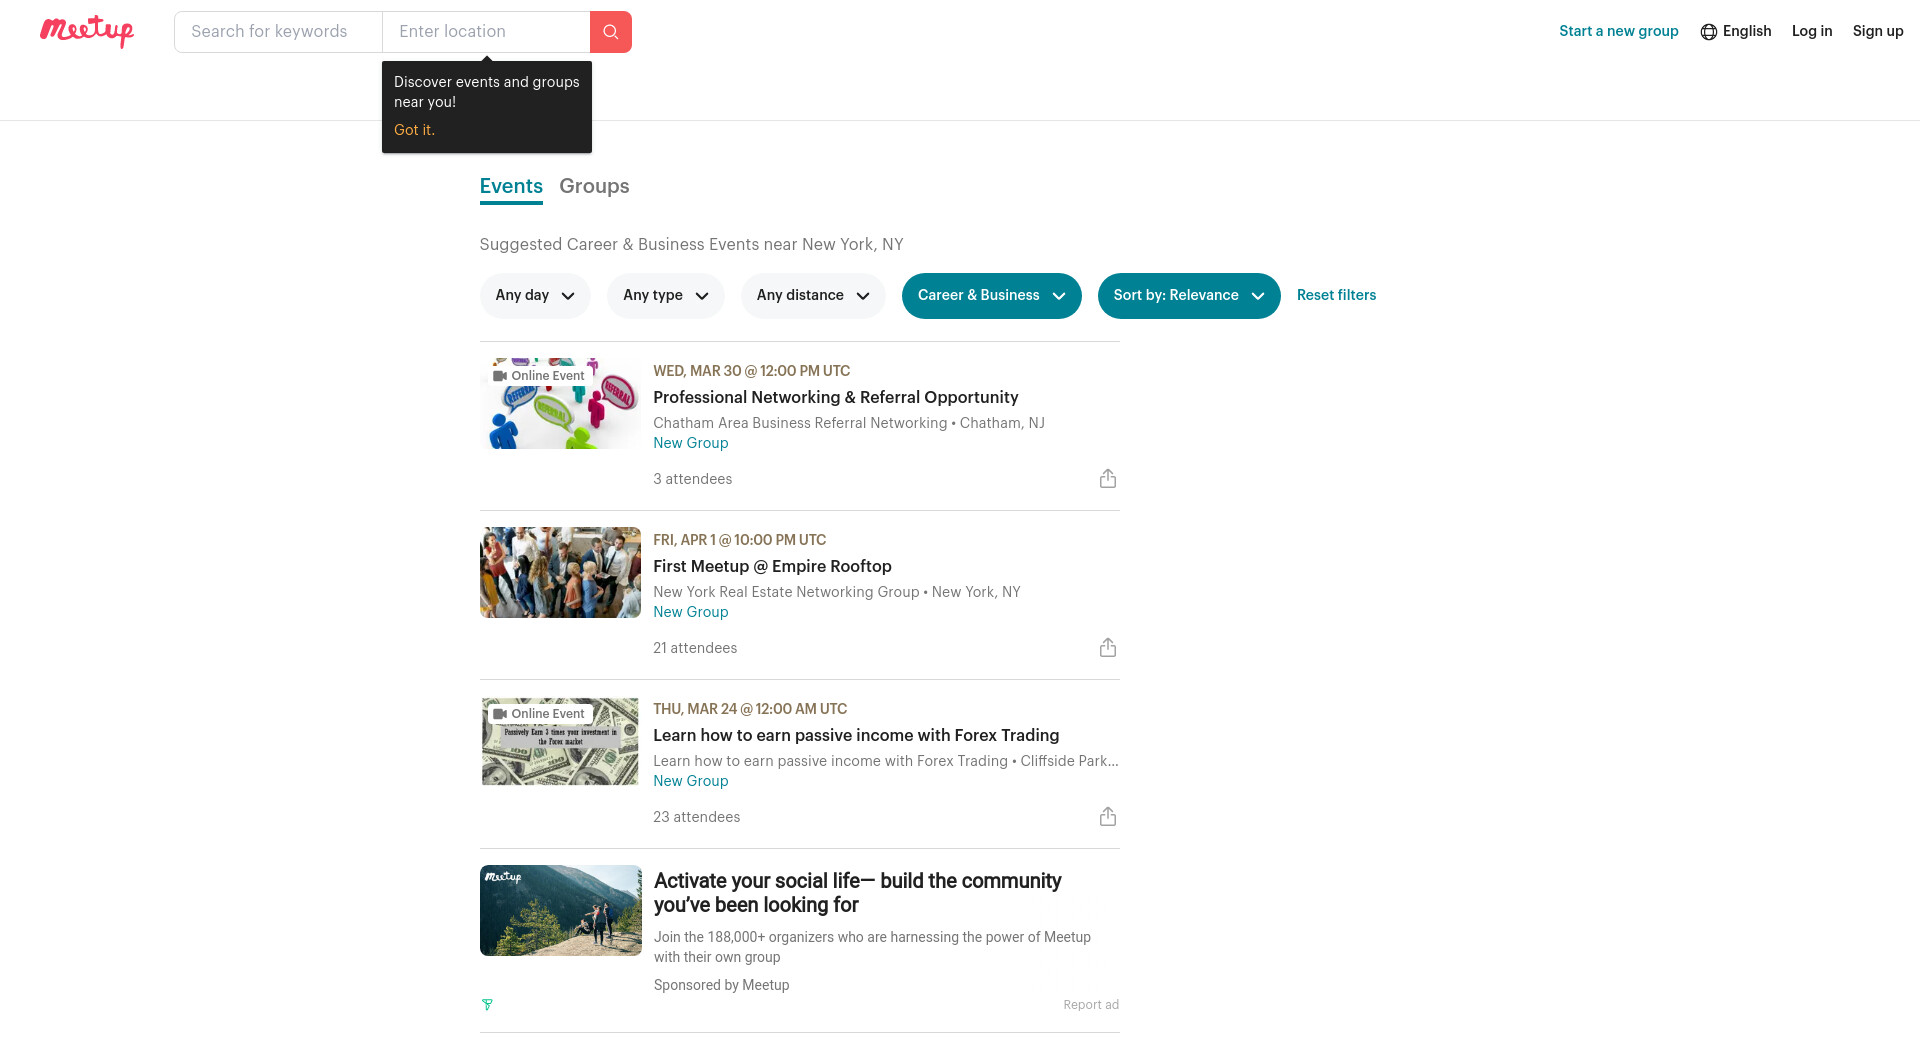Viewport: 1920px width, 1040px height.
Task: Open the Empire Rooftop event thumbnail
Action: 560,573
